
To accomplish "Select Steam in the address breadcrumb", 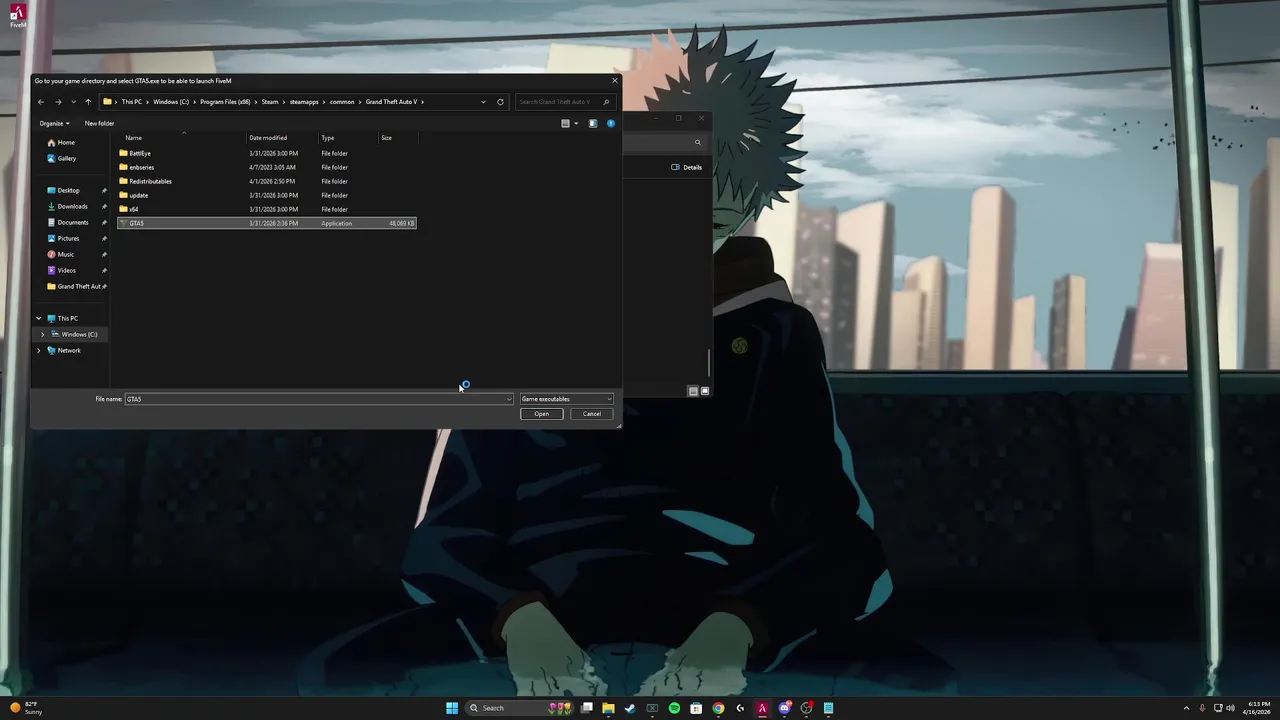I will [x=270, y=102].
